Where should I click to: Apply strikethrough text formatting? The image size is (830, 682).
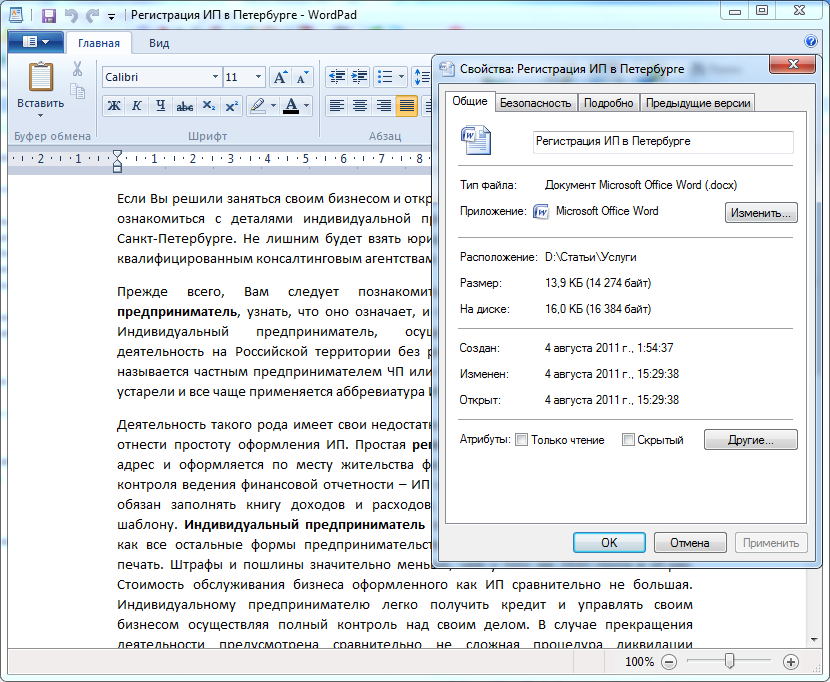point(184,106)
